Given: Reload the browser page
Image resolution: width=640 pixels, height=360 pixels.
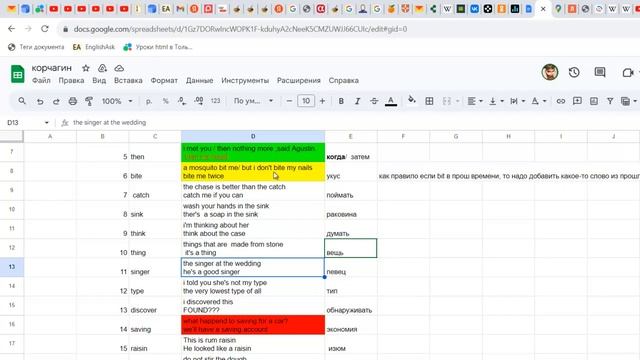Looking at the screenshot, I should click(x=45, y=29).
